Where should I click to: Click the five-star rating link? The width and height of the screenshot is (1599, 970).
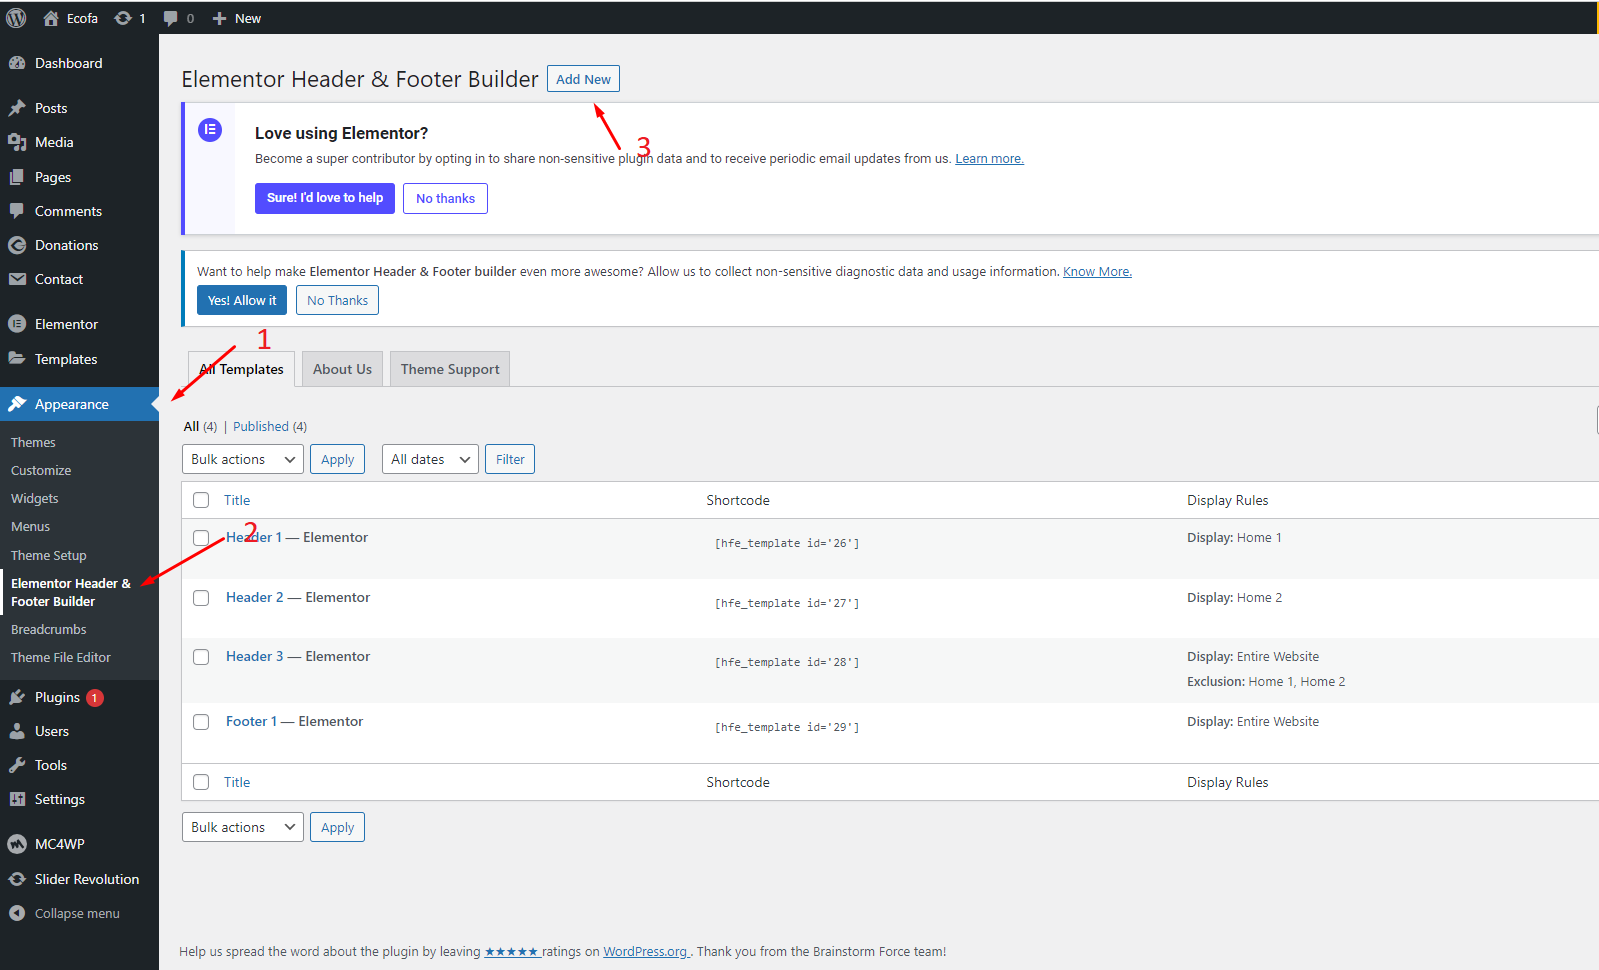coord(511,951)
